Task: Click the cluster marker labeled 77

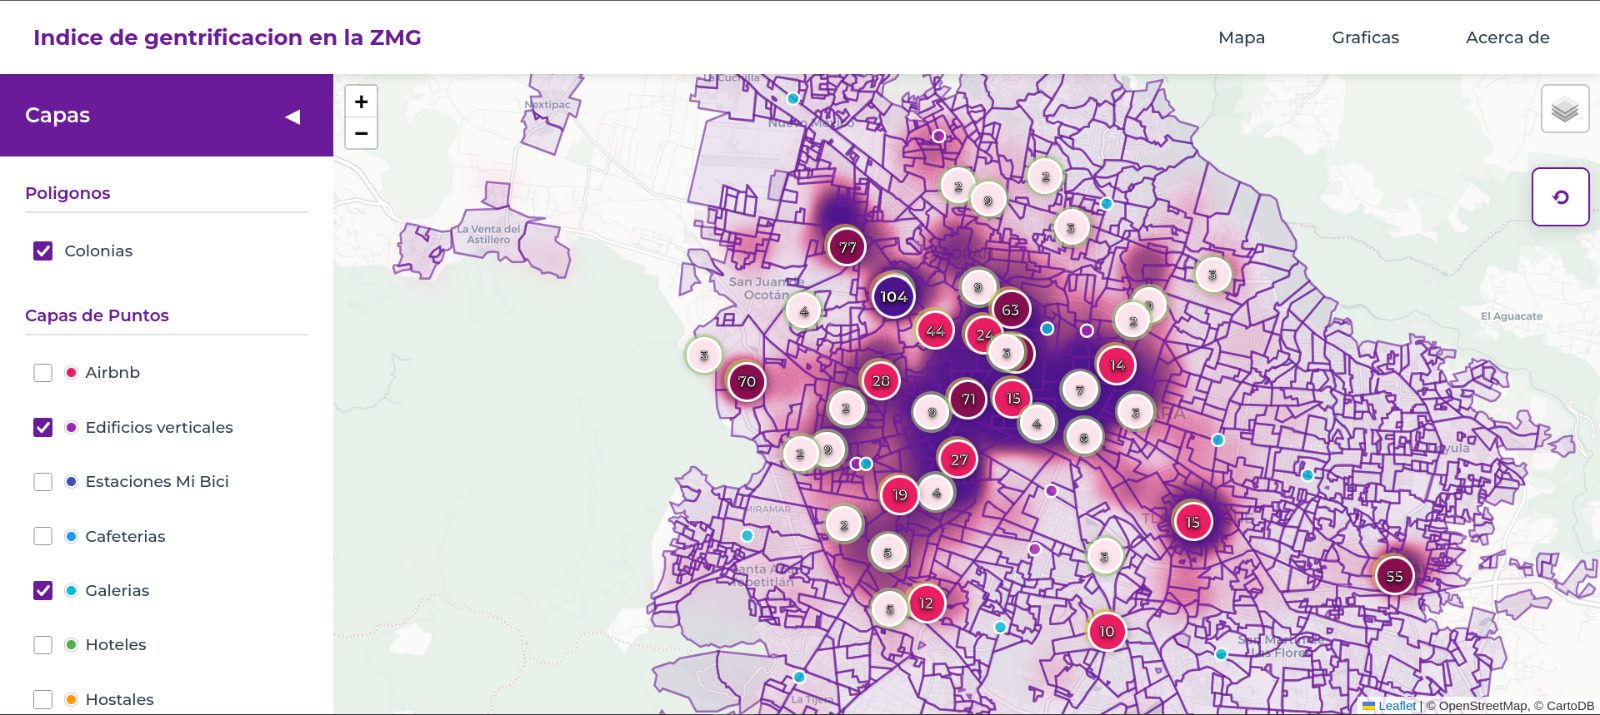Action: (847, 247)
